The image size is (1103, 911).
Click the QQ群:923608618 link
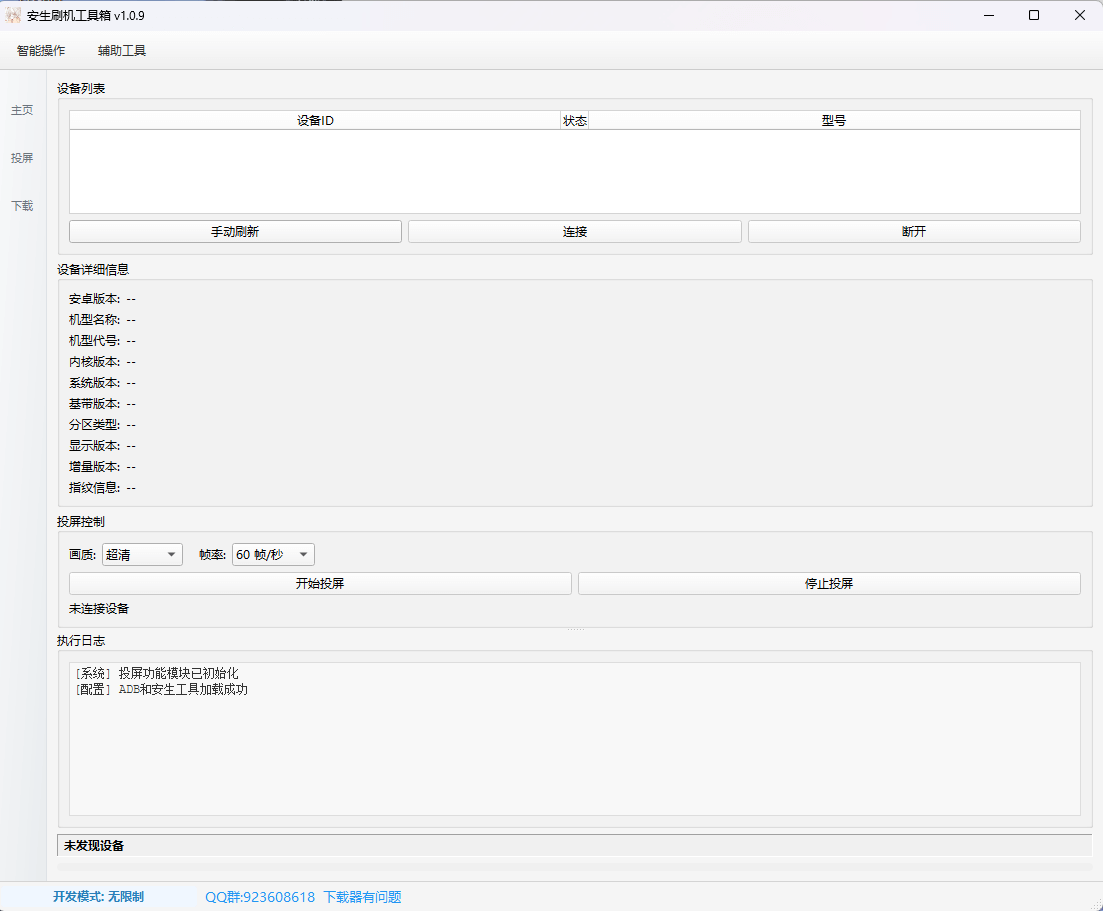[259, 897]
